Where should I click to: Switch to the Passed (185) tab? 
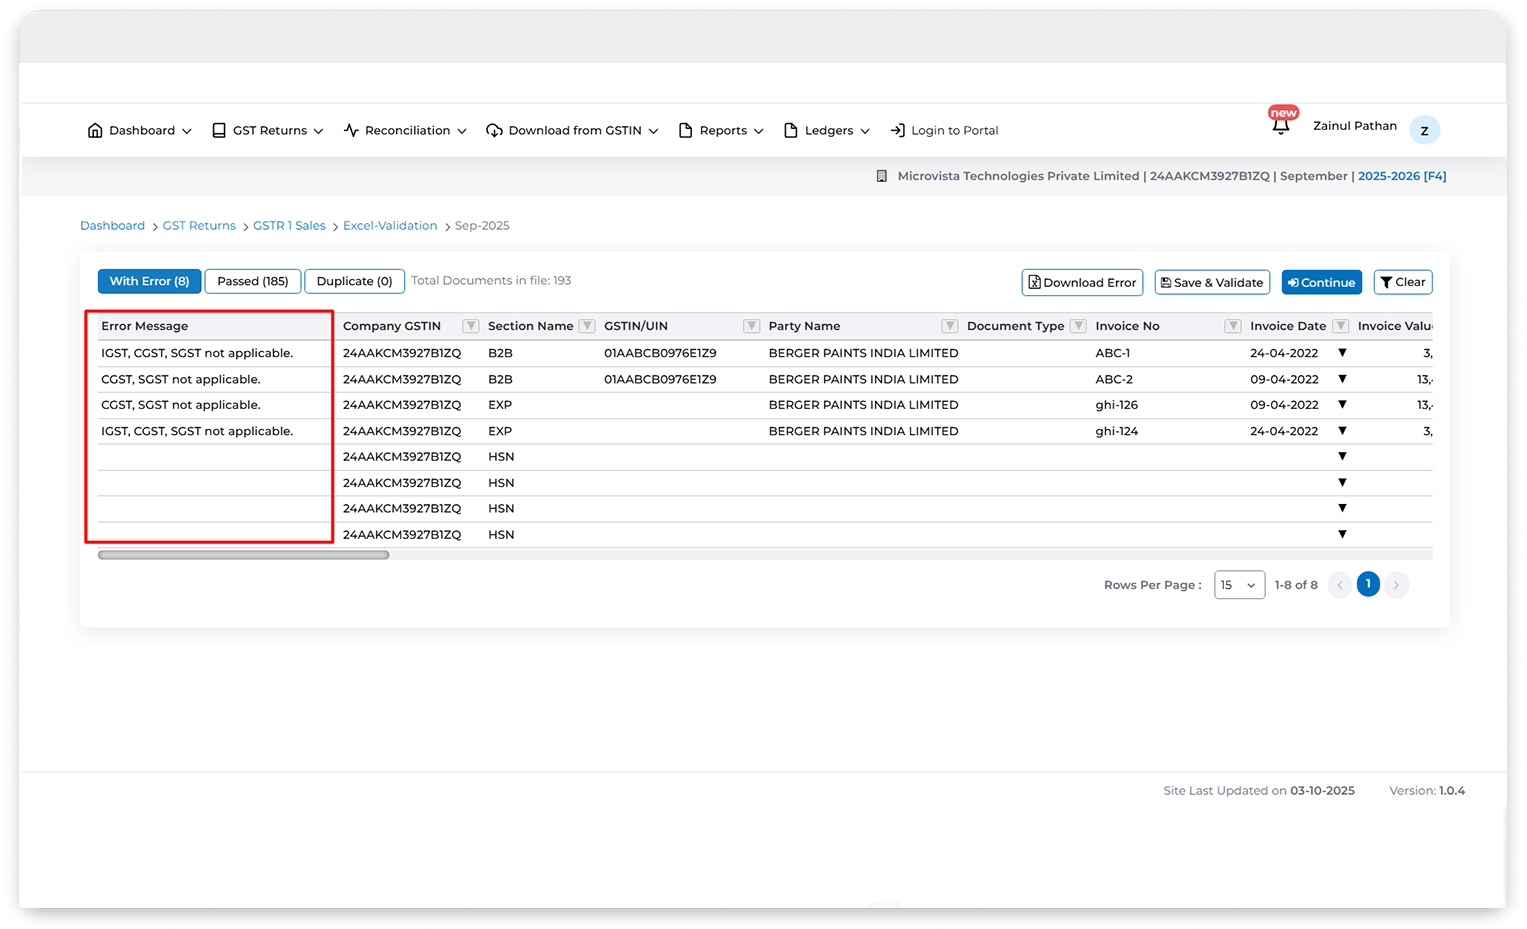(253, 282)
